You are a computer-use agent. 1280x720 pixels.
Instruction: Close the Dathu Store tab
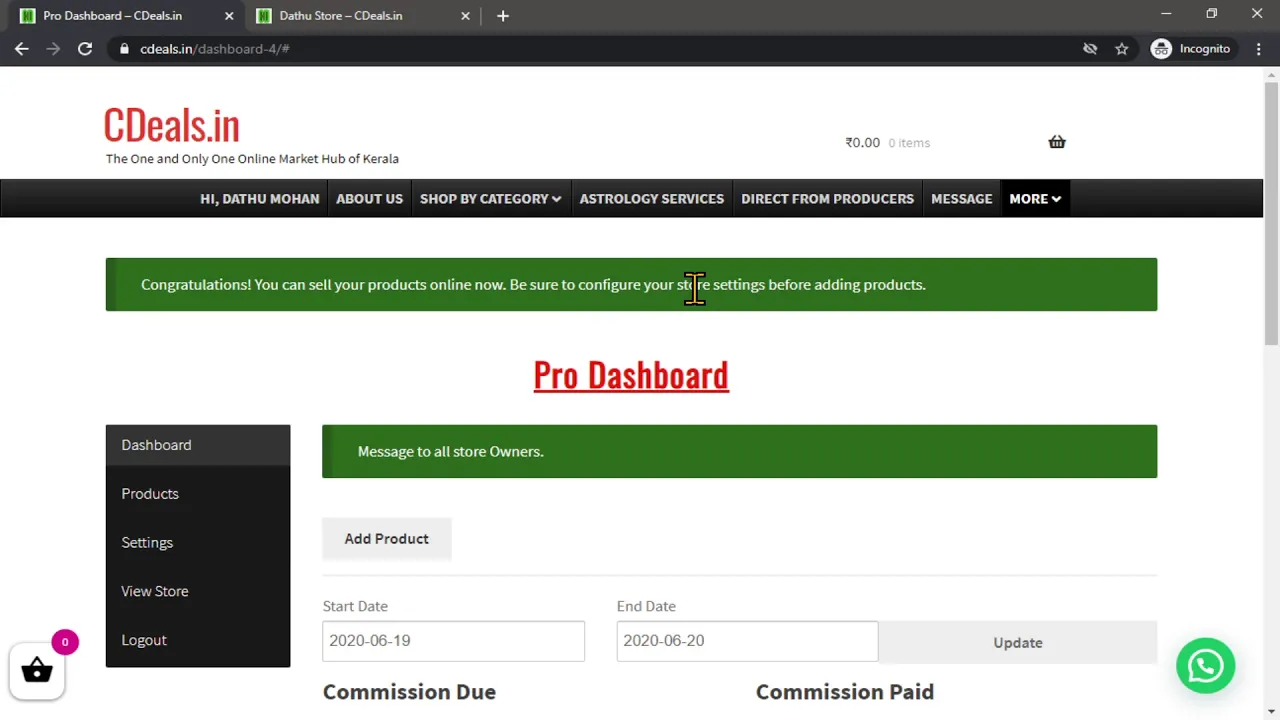(x=465, y=16)
